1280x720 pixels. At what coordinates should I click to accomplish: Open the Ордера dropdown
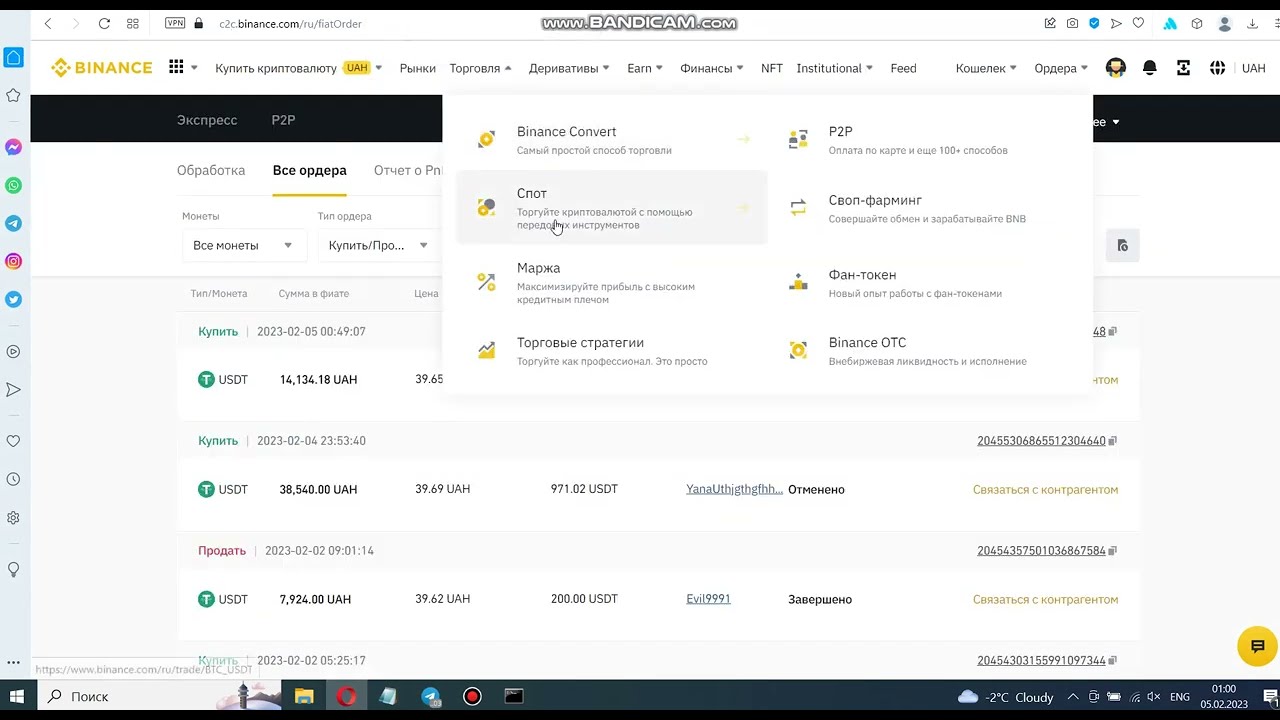pos(1062,68)
